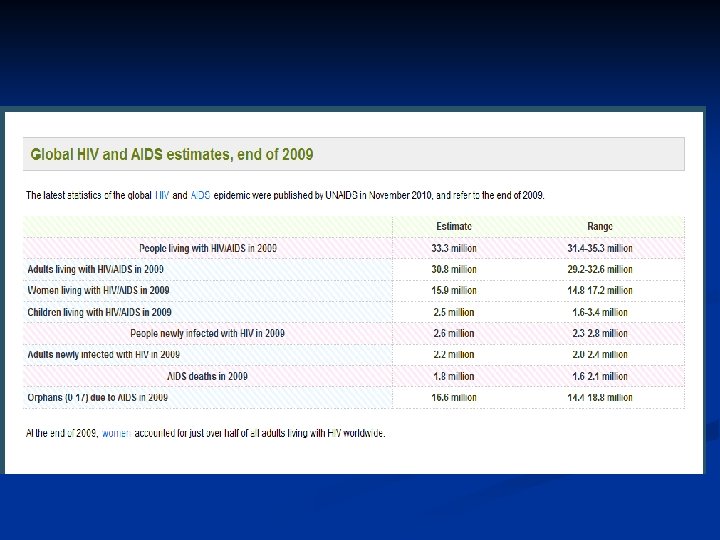Click row label 'People living with HIV/AIDS in 2009'
This screenshot has height=540, width=720.
[x=208, y=248]
